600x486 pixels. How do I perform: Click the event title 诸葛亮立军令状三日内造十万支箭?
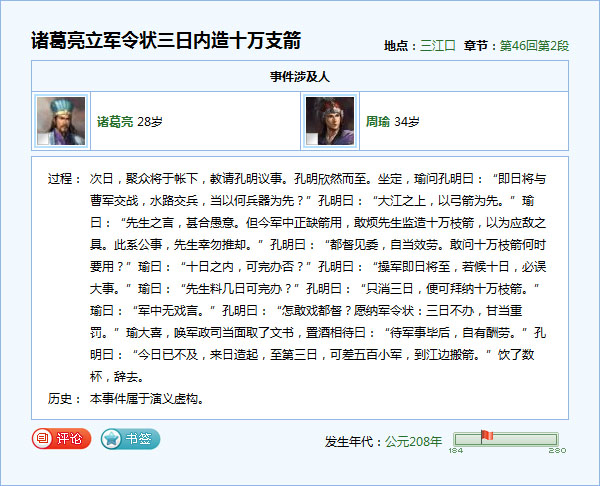click(166, 41)
